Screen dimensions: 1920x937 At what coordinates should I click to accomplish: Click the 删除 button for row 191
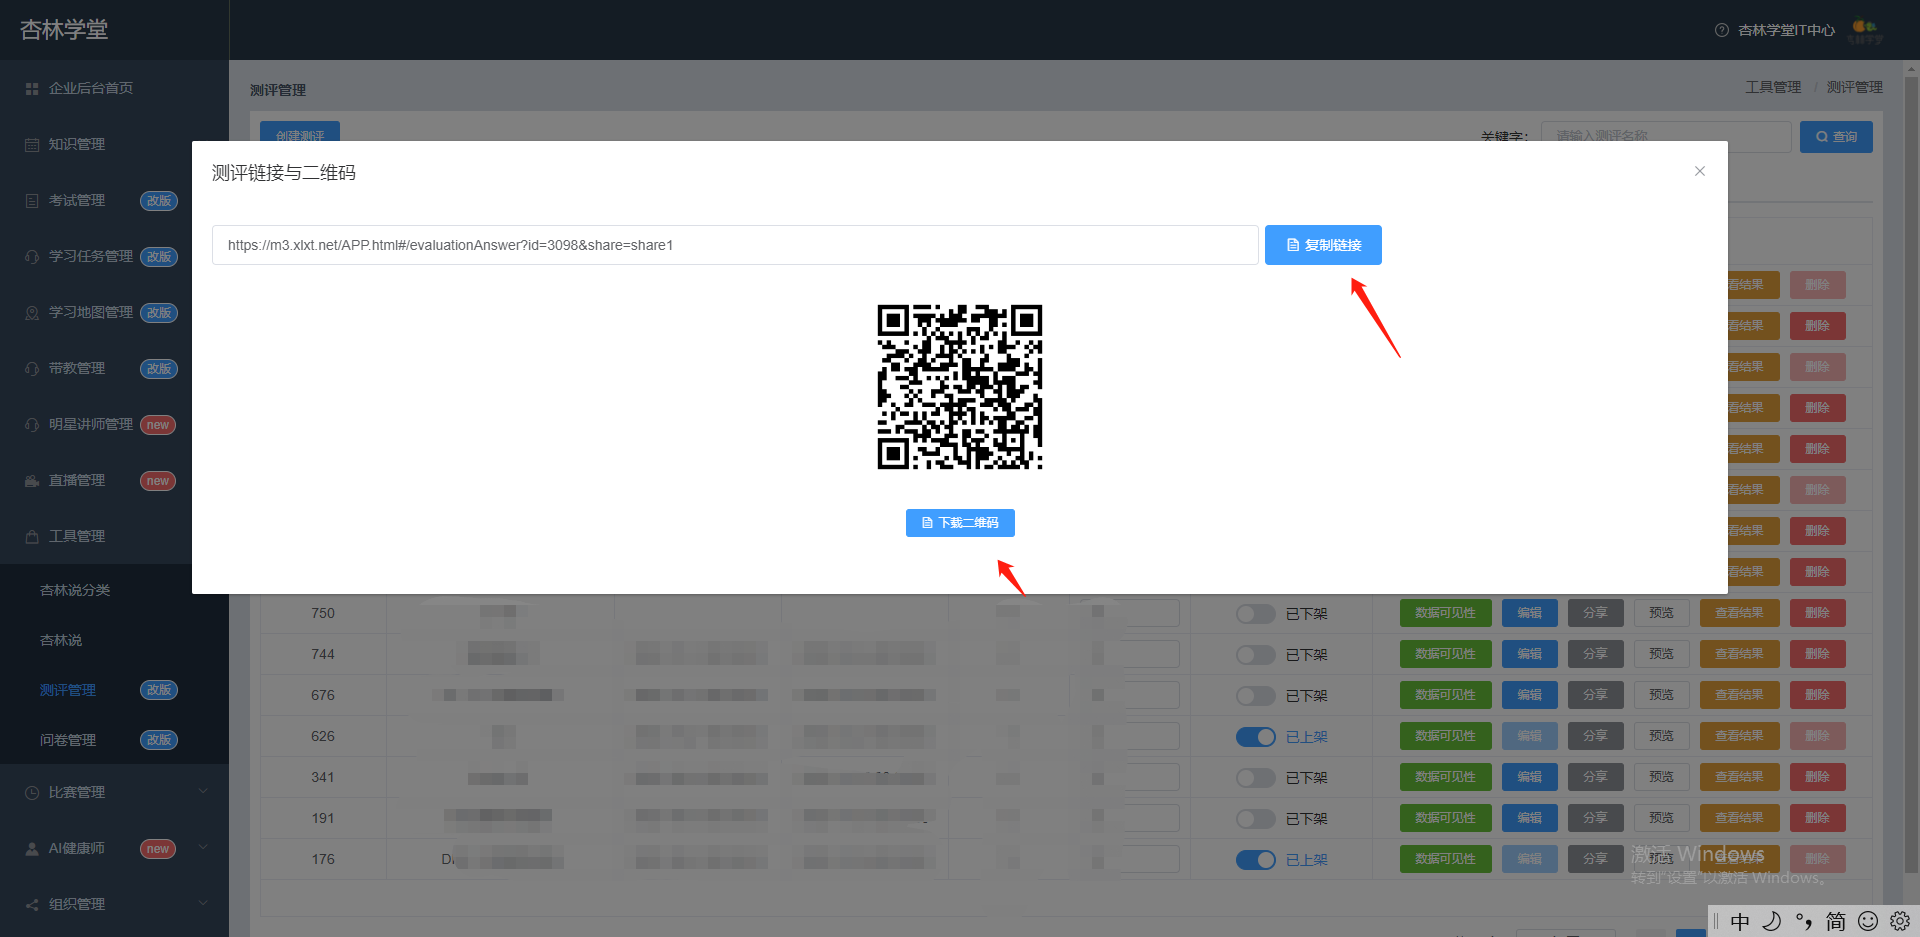point(1818,818)
